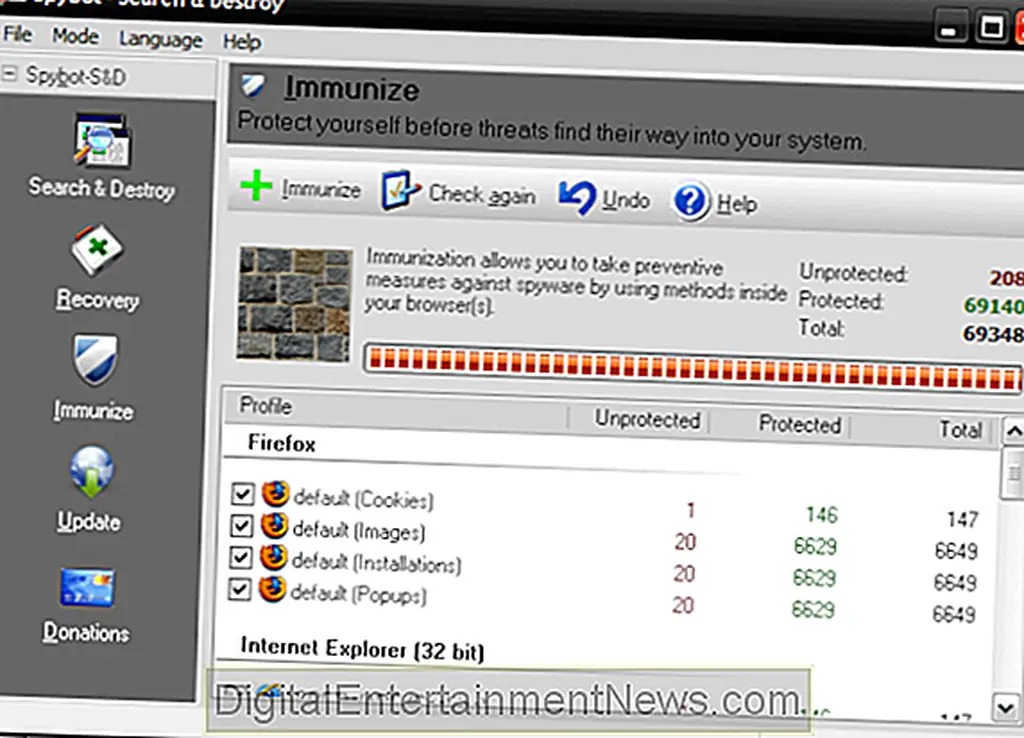Click scrollbar down arrow in profile list
This screenshot has width=1024, height=738.
(x=1008, y=708)
